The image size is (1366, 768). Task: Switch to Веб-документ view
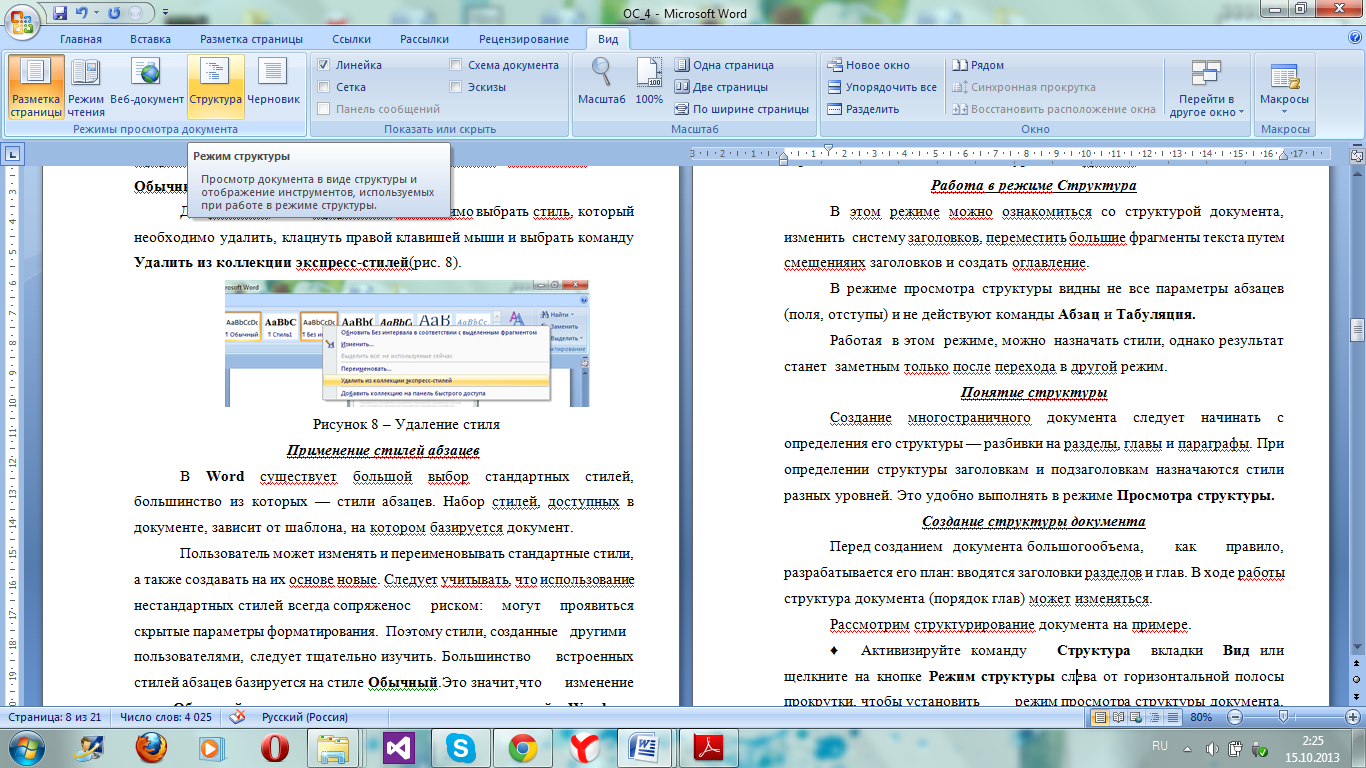pyautogui.click(x=147, y=87)
